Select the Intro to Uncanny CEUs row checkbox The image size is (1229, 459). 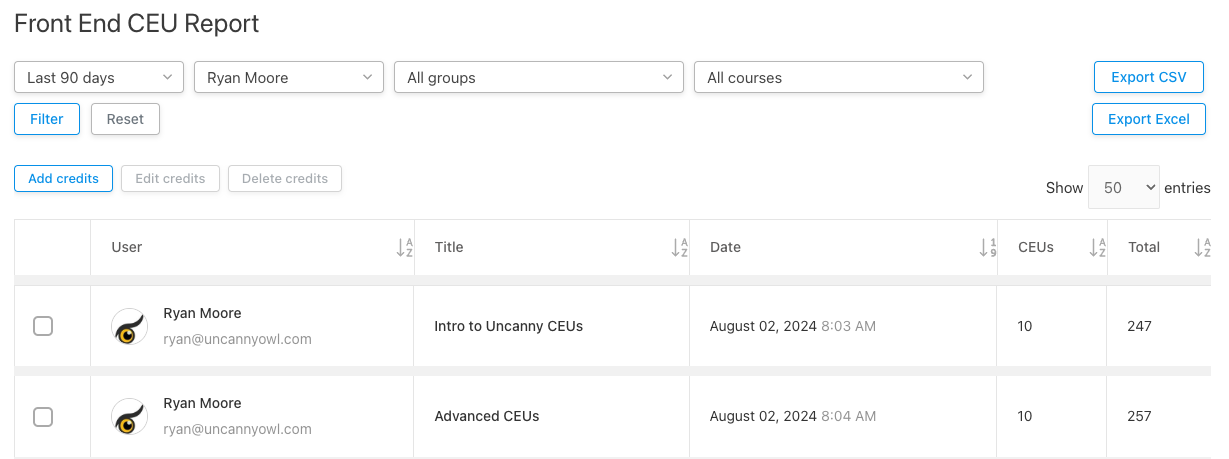coord(43,326)
